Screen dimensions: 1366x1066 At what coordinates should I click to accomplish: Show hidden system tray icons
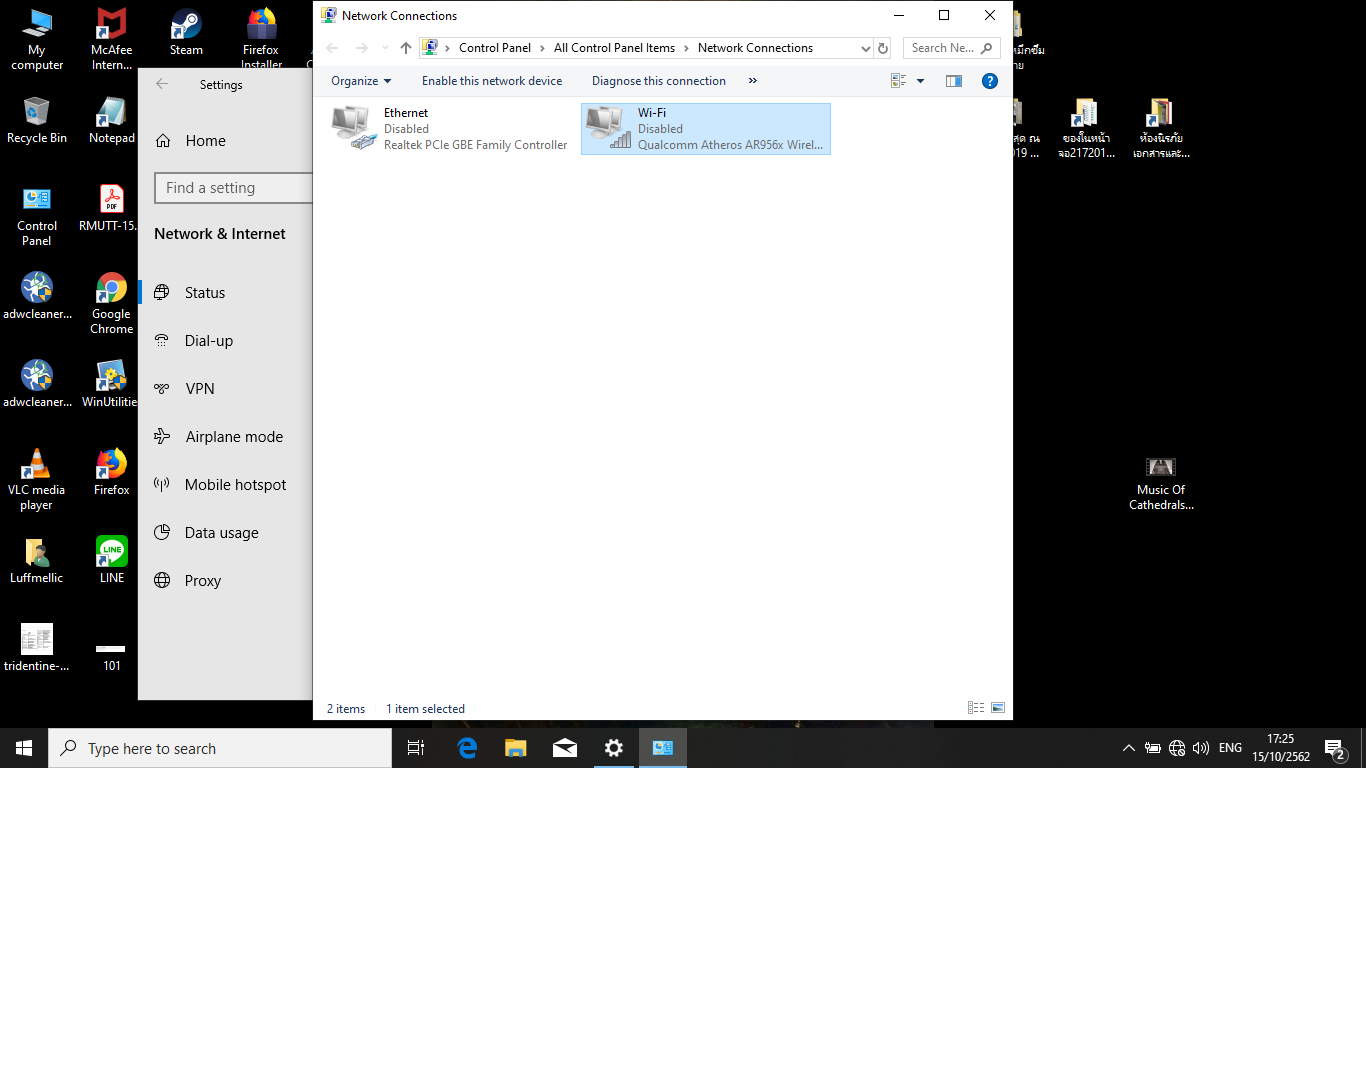click(x=1129, y=748)
